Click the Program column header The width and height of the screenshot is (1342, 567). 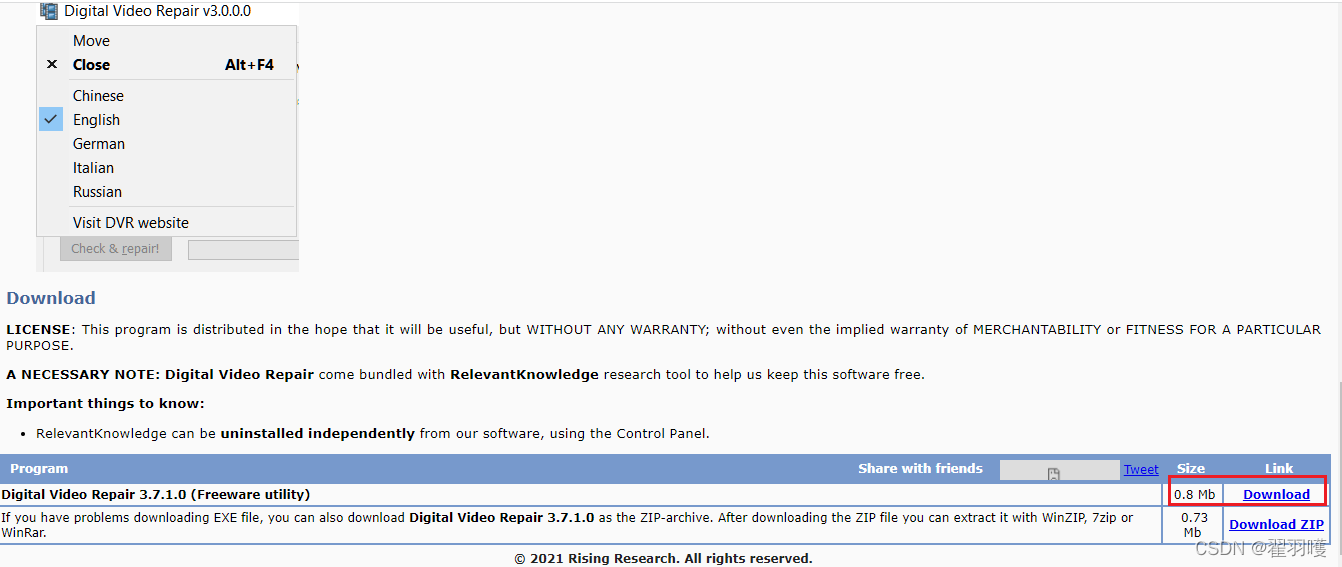tap(39, 468)
